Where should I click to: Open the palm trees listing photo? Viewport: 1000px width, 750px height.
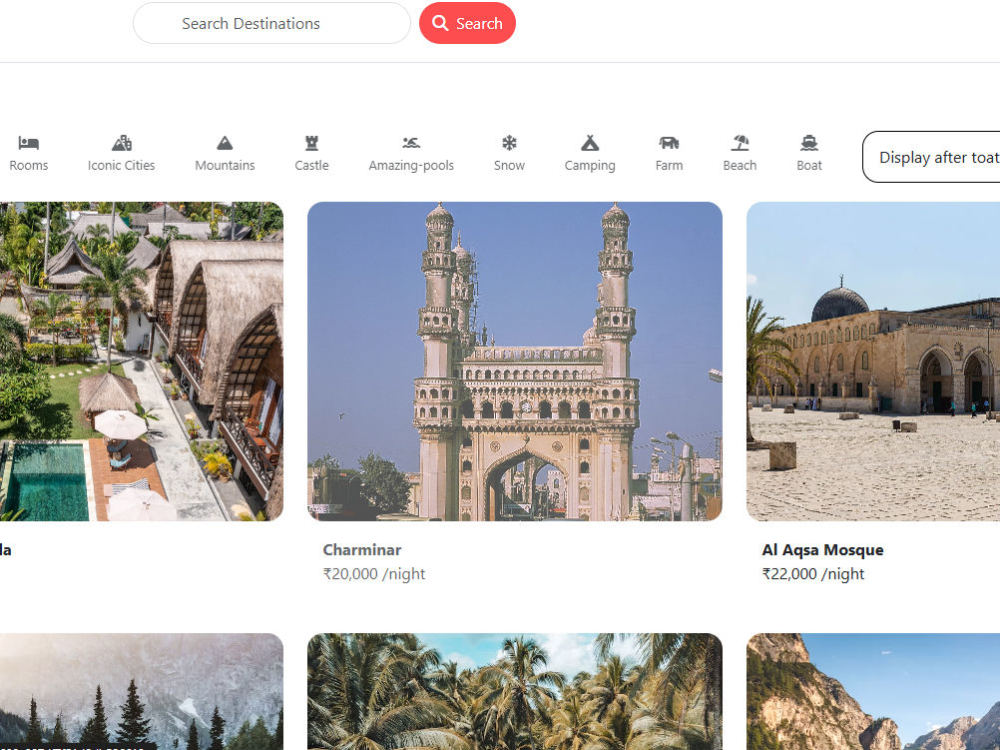click(515, 691)
